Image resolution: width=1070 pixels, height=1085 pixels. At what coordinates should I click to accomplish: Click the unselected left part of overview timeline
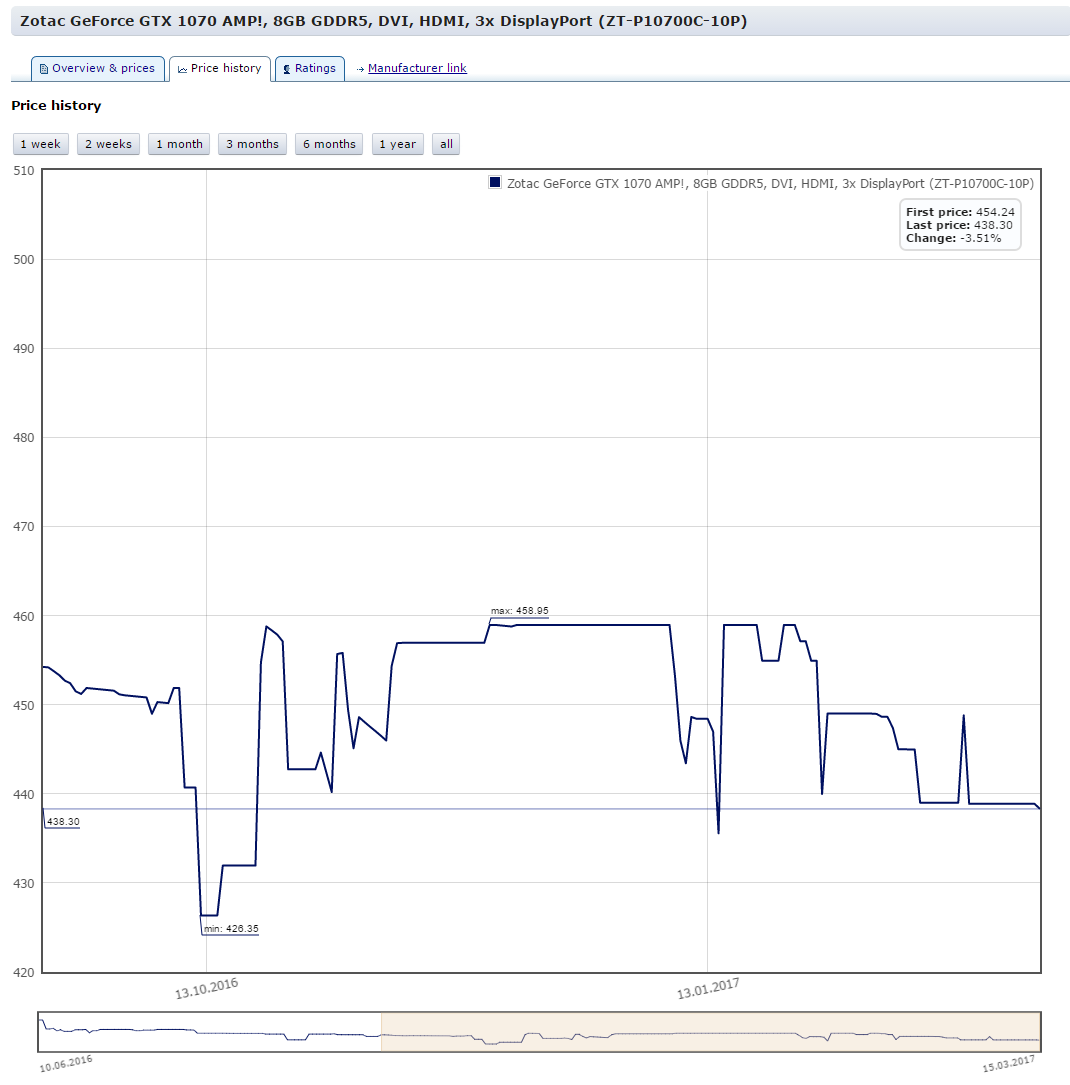click(x=210, y=1032)
